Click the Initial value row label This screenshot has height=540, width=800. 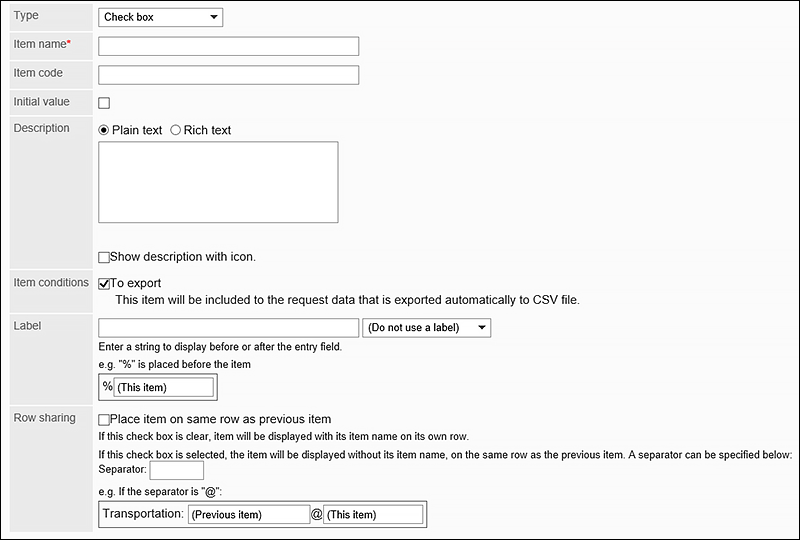click(41, 102)
